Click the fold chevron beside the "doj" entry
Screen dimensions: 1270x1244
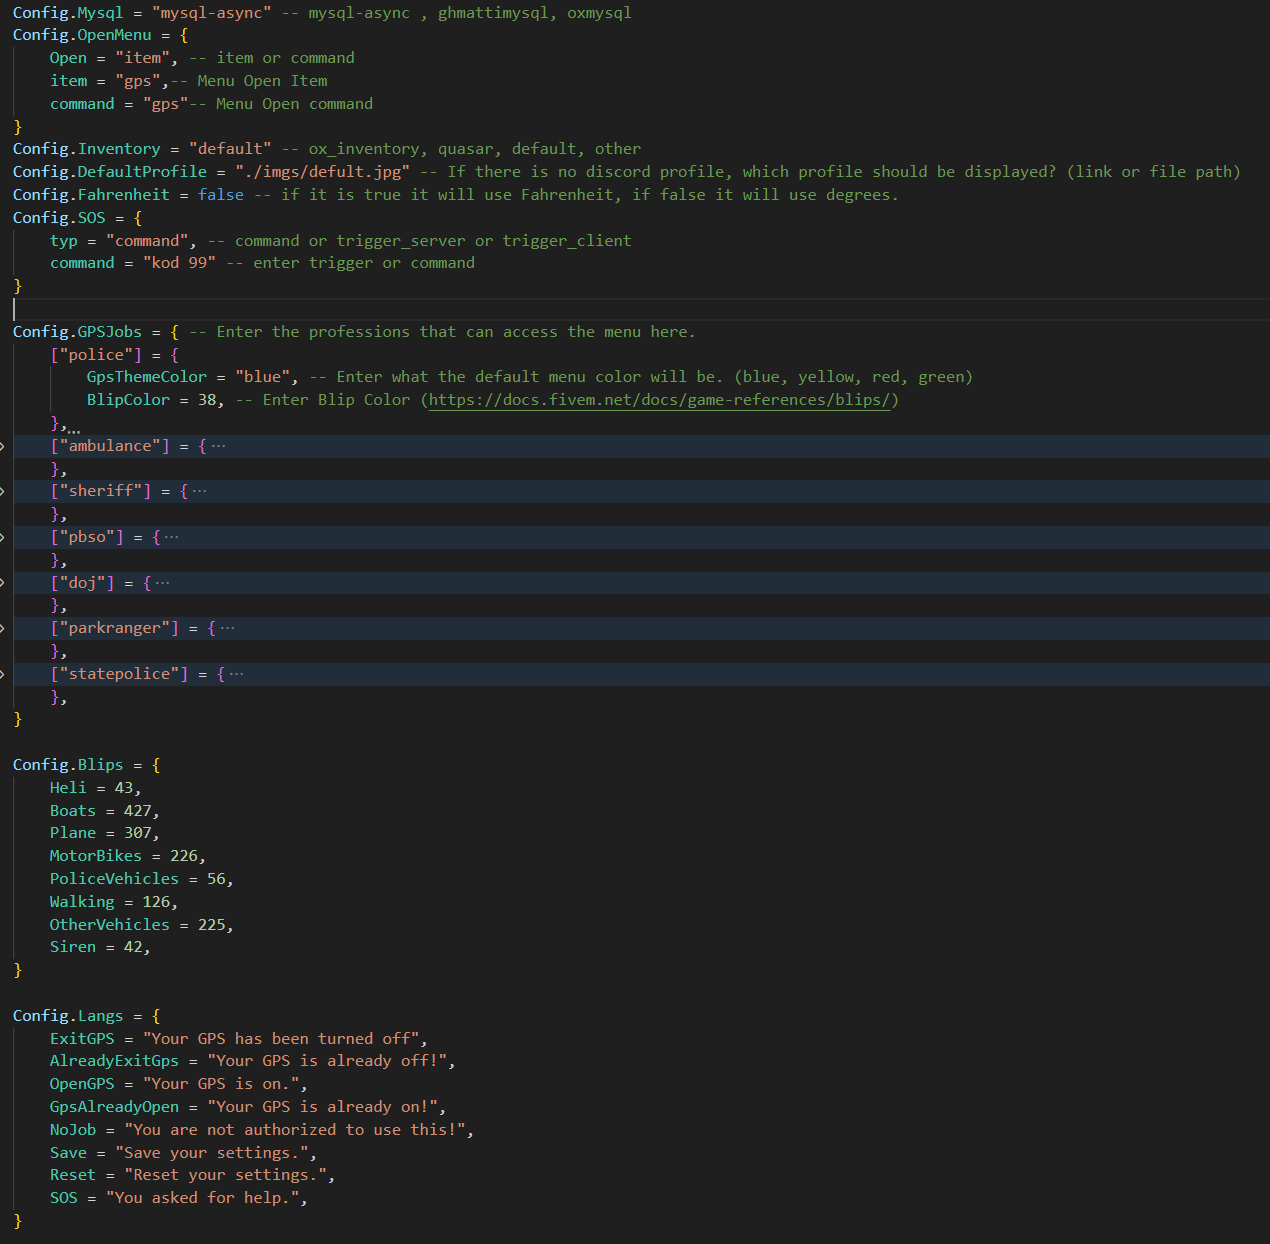tap(3, 583)
